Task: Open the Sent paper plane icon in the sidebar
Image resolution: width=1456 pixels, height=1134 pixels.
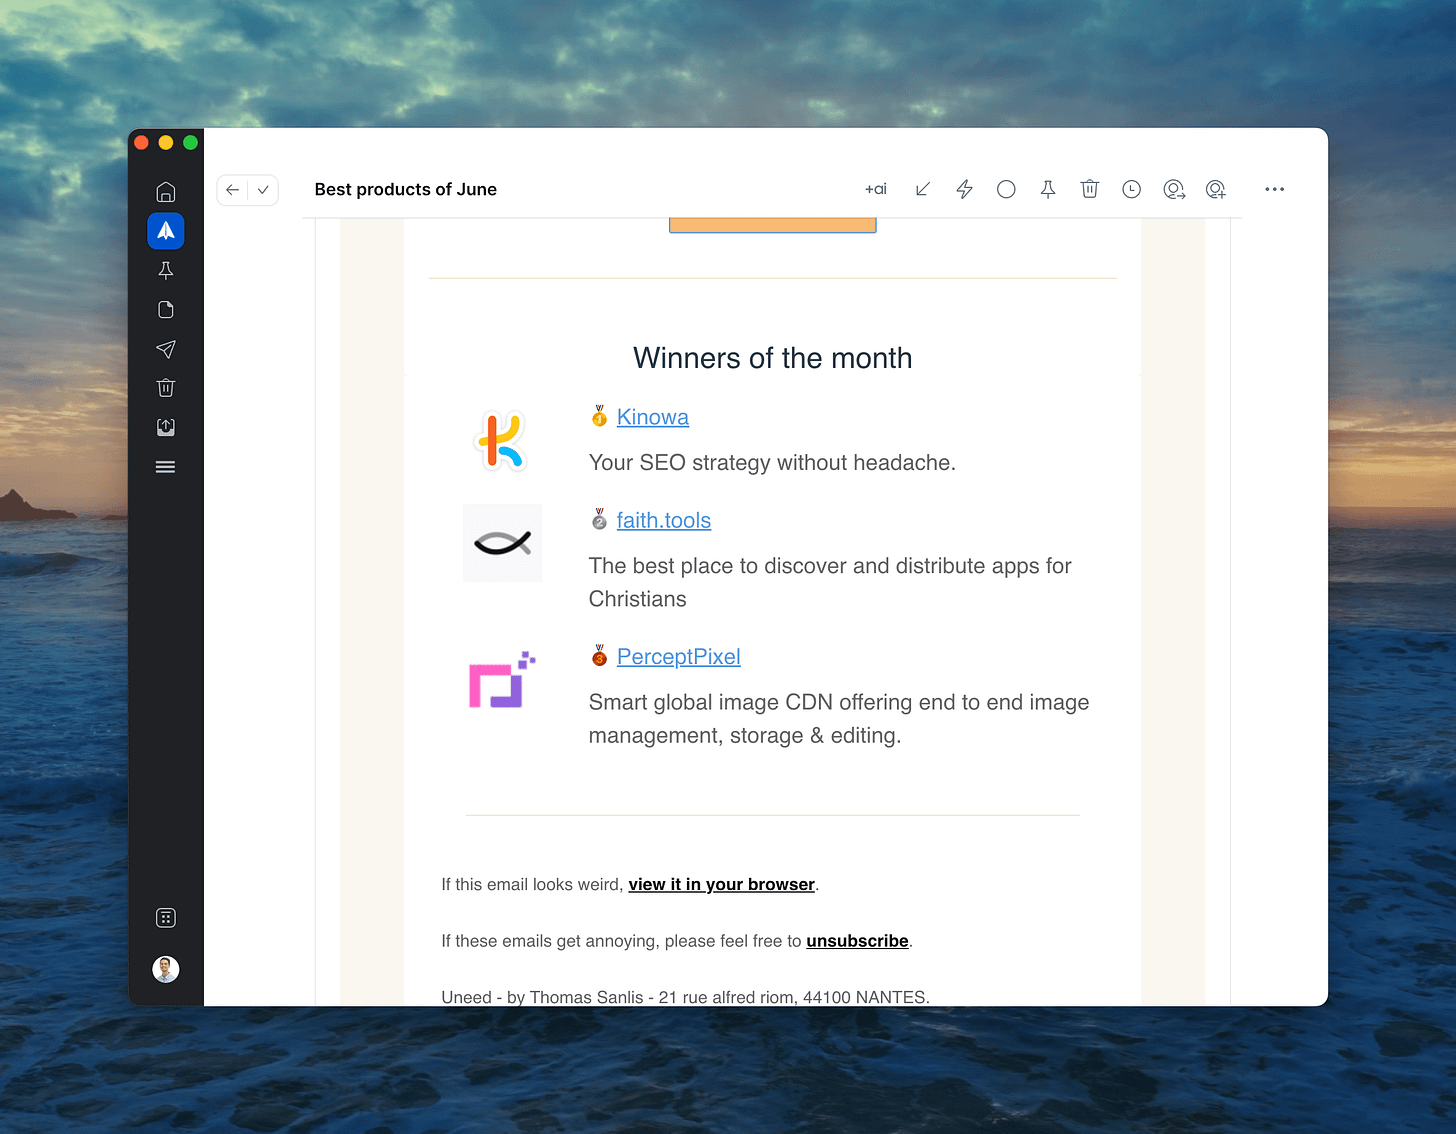Action: pyautogui.click(x=166, y=349)
